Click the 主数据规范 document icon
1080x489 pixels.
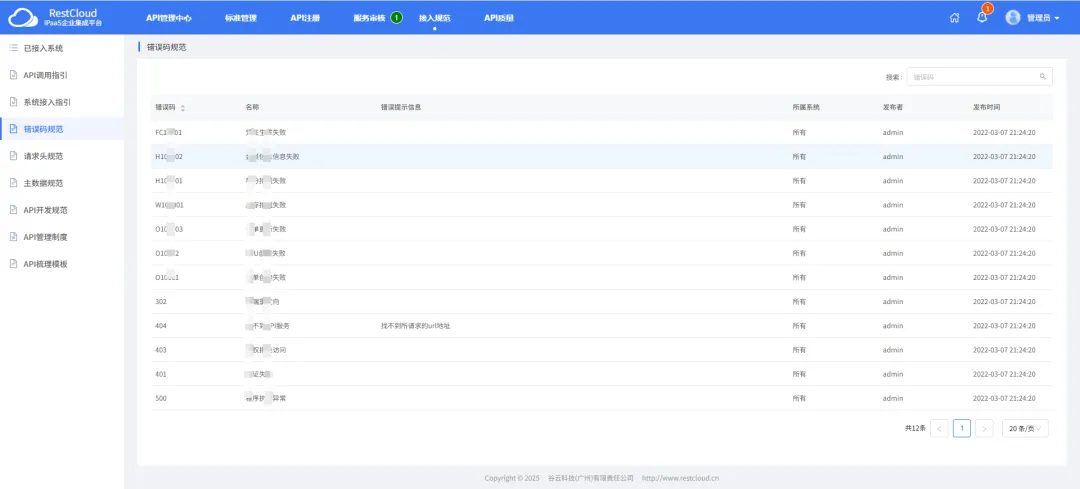coord(12,183)
